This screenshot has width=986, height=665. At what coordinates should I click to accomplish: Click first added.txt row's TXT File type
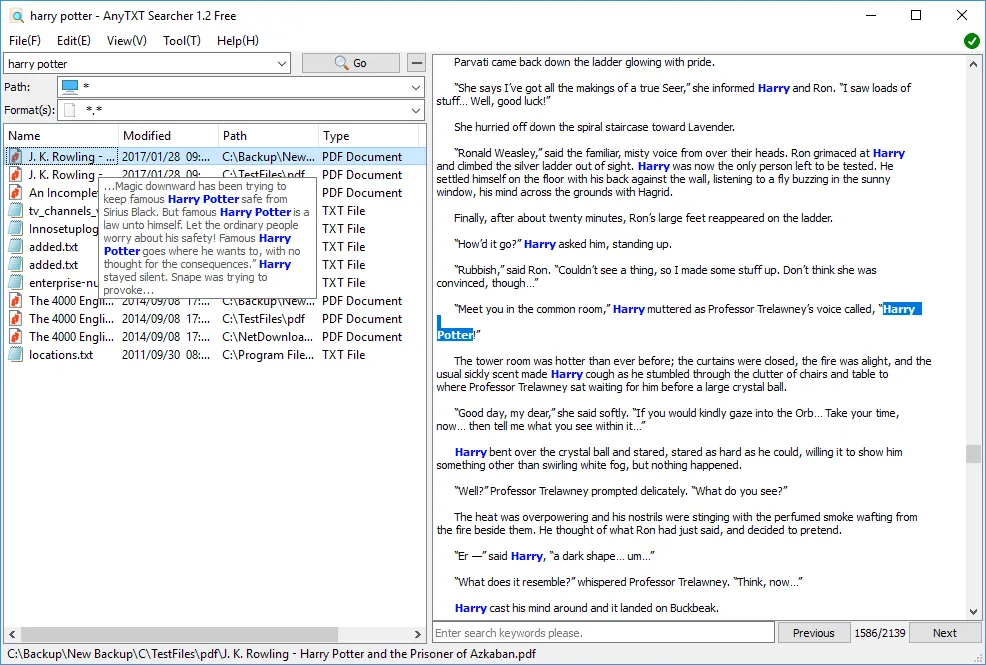pos(343,247)
